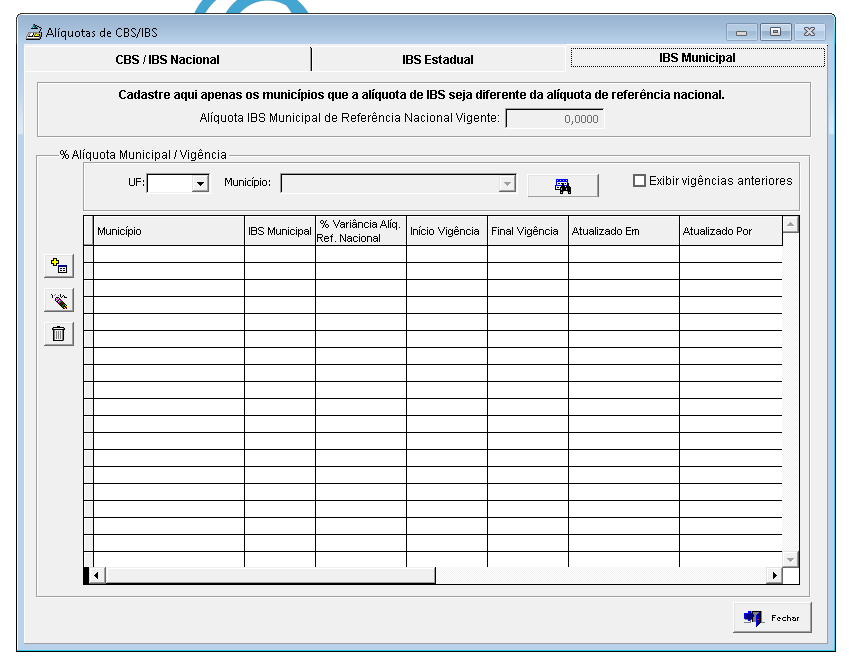Switch to CBS / IBS Nacional tab
849x669 pixels.
coord(167,60)
